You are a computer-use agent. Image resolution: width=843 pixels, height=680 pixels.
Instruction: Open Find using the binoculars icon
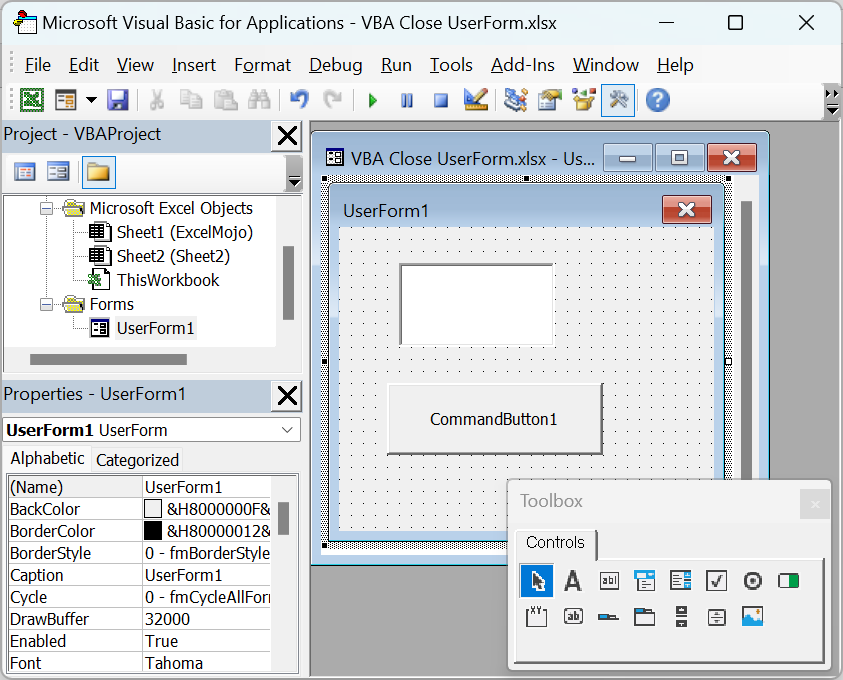coord(259,100)
